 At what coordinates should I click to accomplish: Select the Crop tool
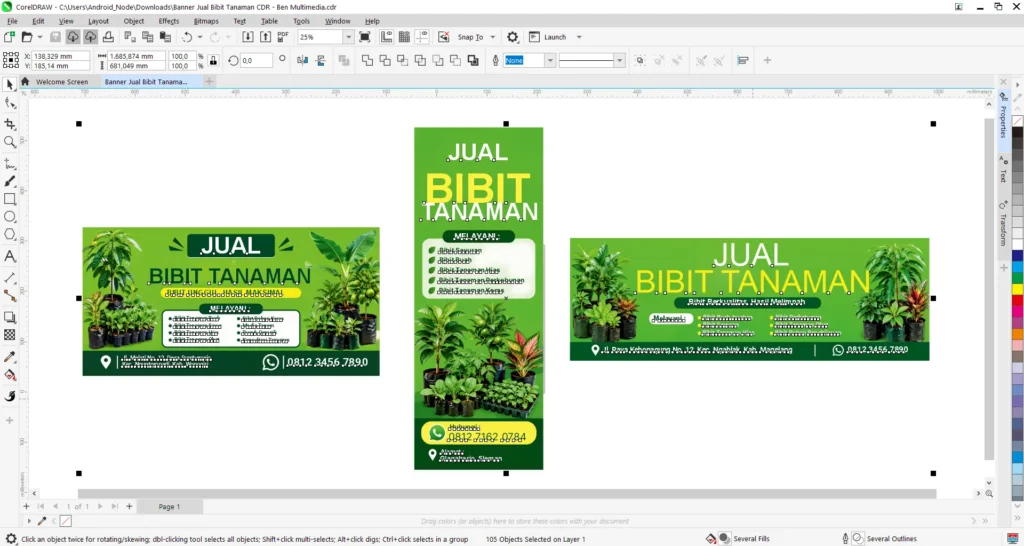(10, 124)
